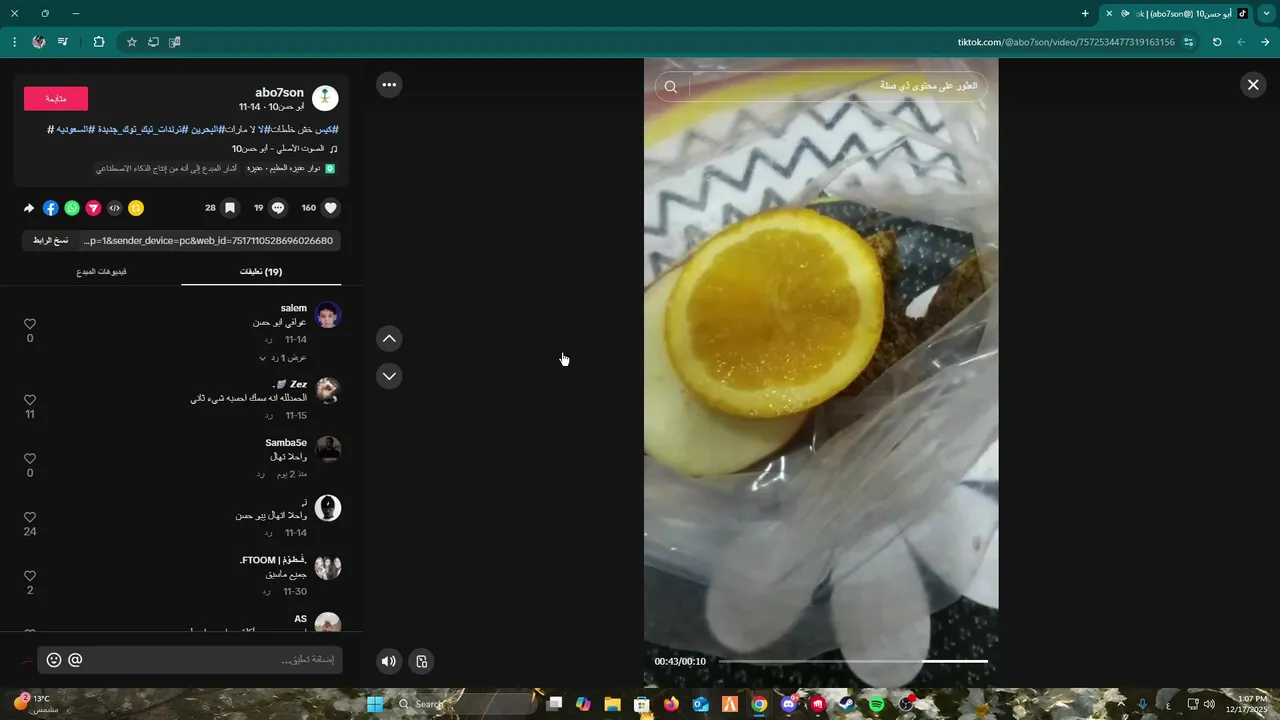Like the video with 160 likes

[331, 208]
